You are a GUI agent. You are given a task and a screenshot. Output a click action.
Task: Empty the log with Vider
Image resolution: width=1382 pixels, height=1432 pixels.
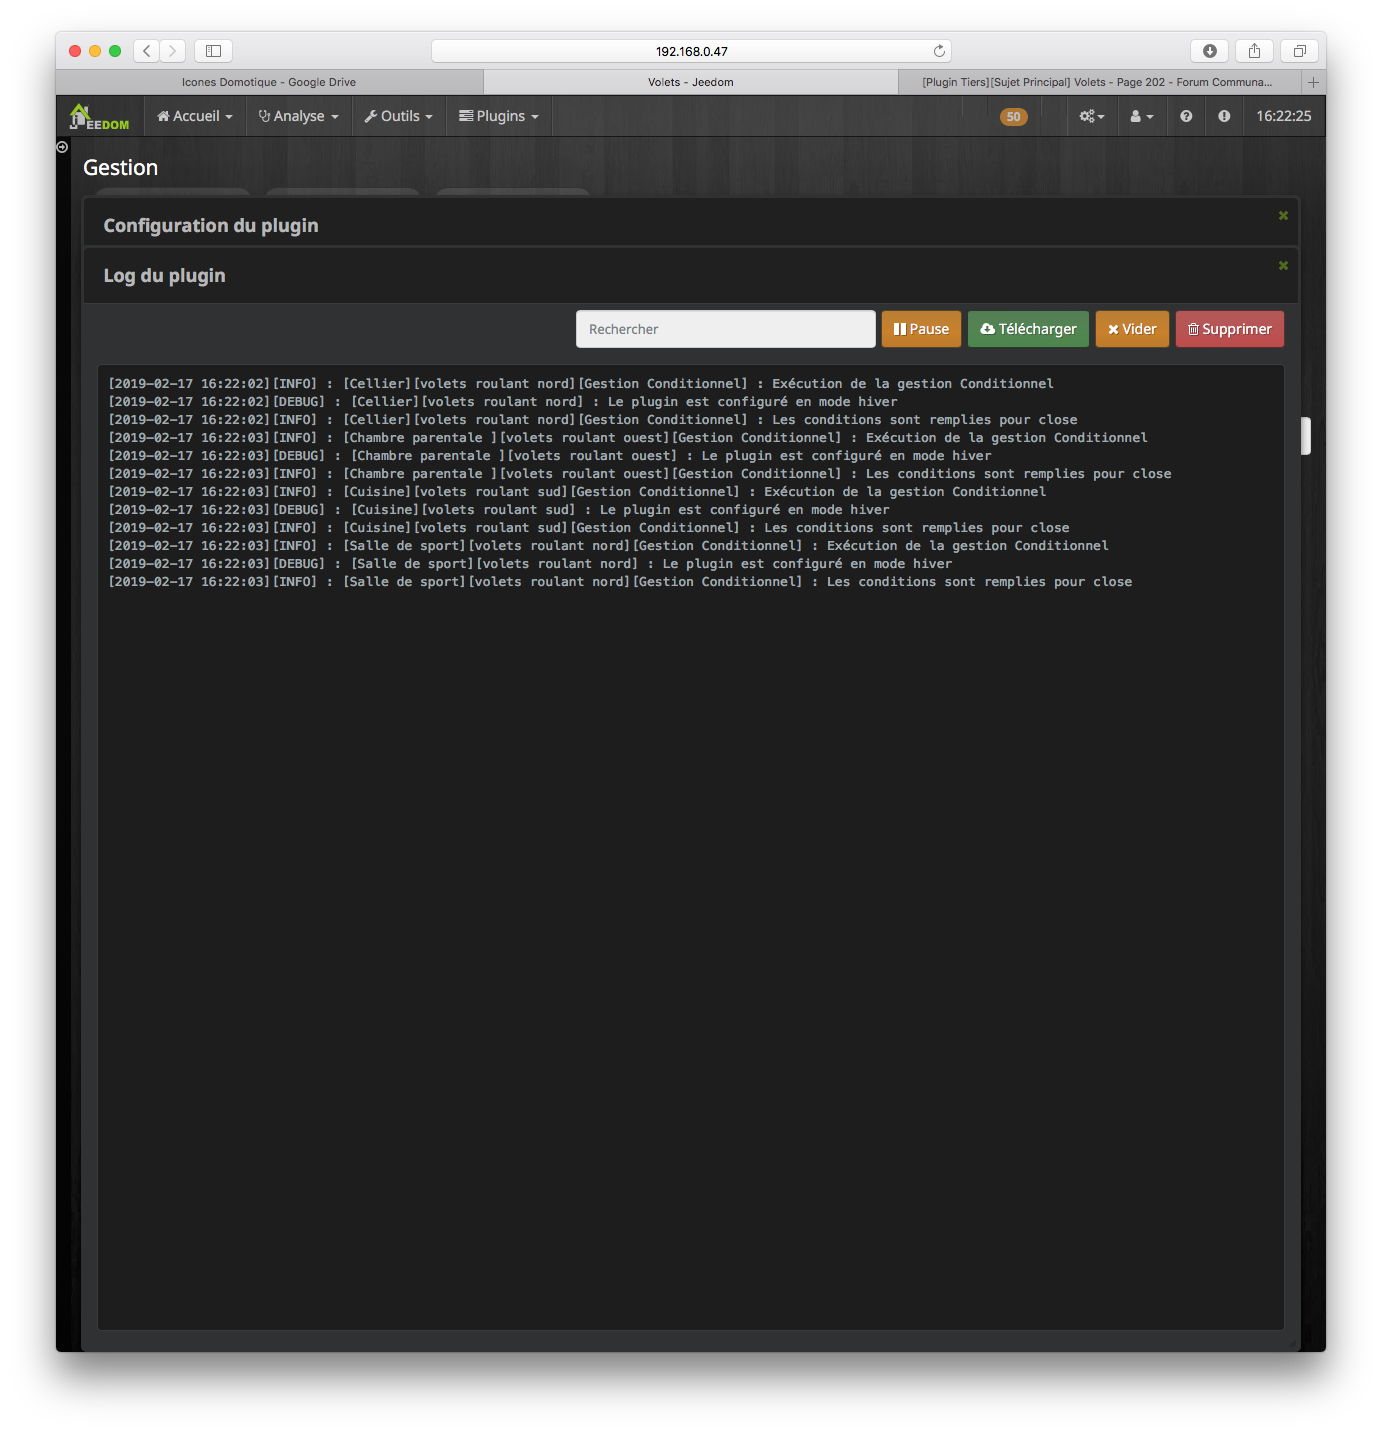1132,329
